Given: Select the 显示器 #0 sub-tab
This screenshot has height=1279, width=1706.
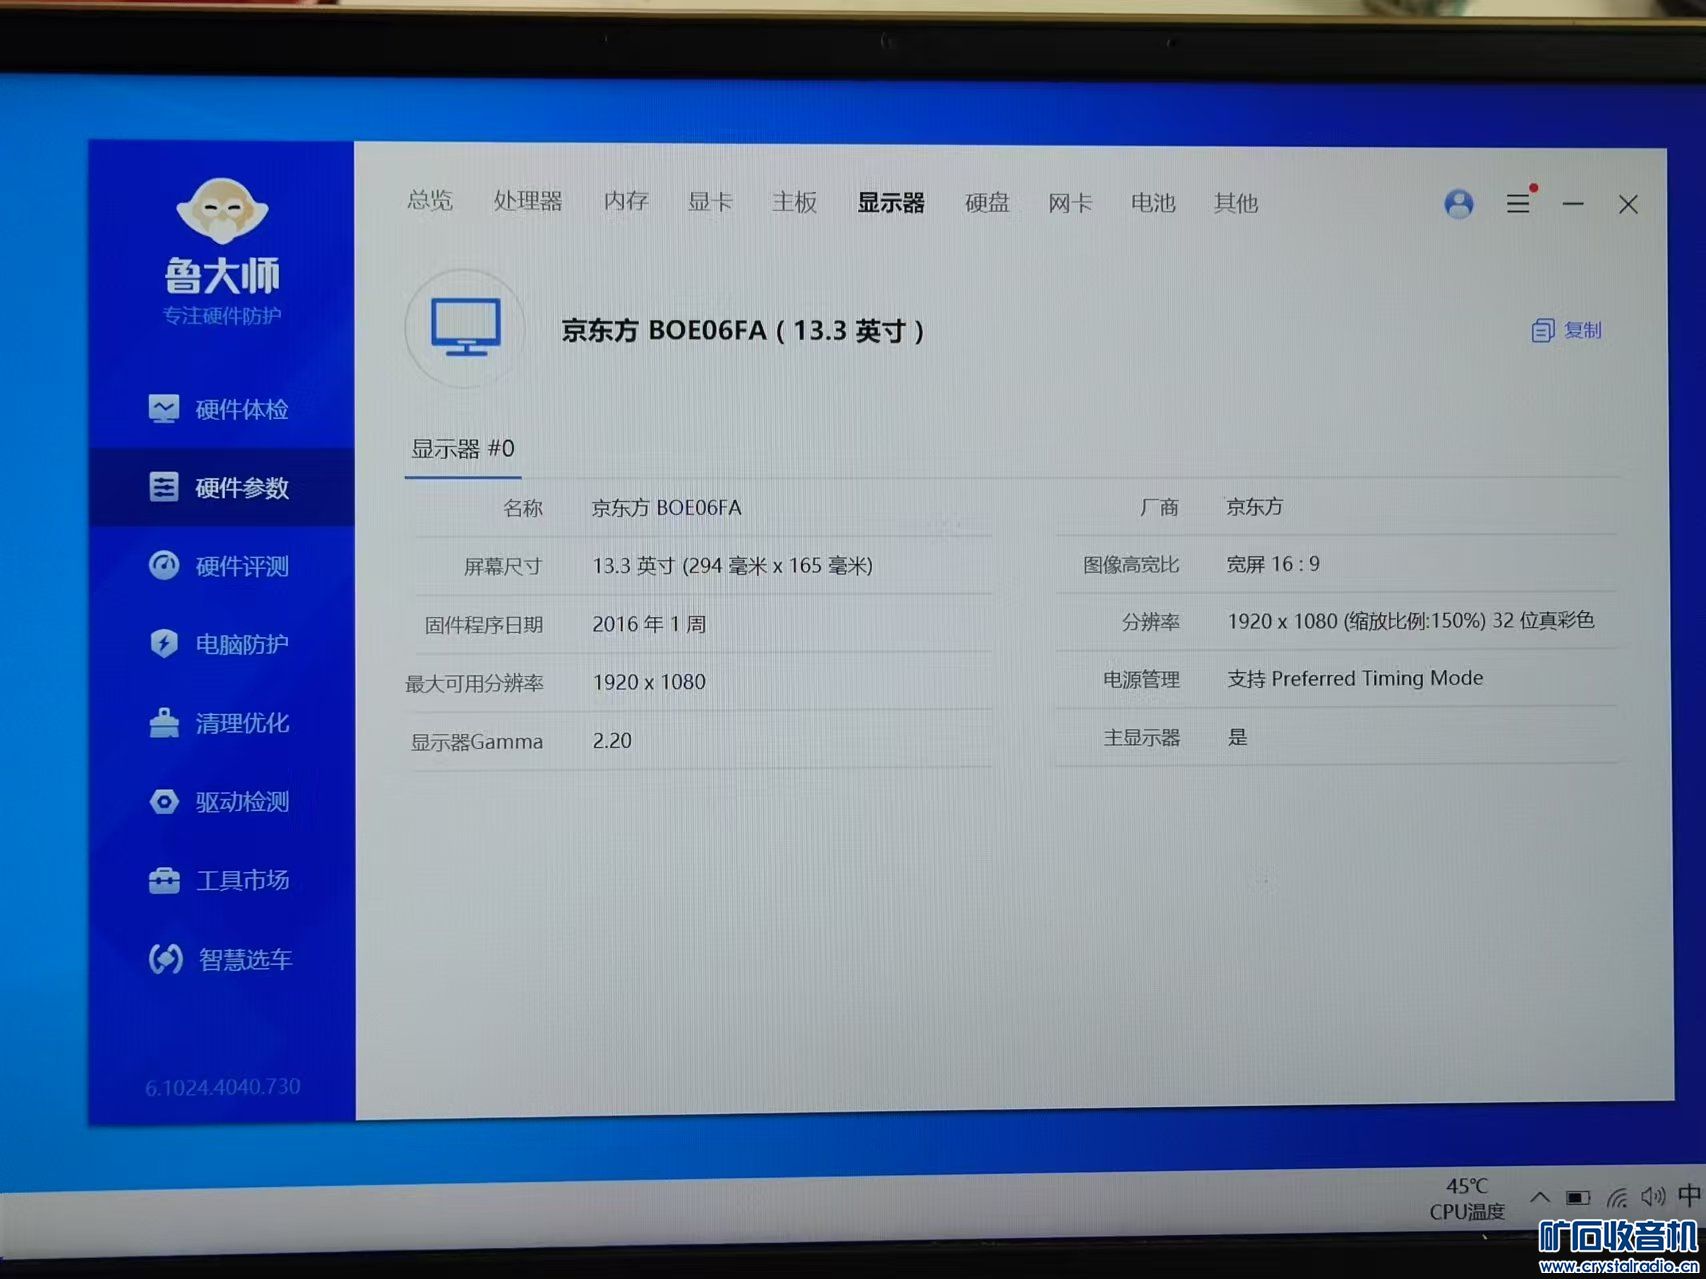Looking at the screenshot, I should 463,449.
